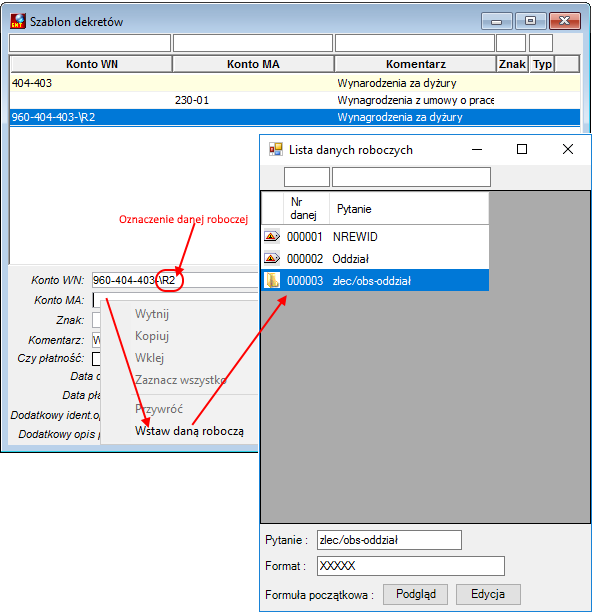Image resolution: width=592 pixels, height=612 pixels.
Task: Focus the Format input field containing XXXXX
Action: pos(411,566)
